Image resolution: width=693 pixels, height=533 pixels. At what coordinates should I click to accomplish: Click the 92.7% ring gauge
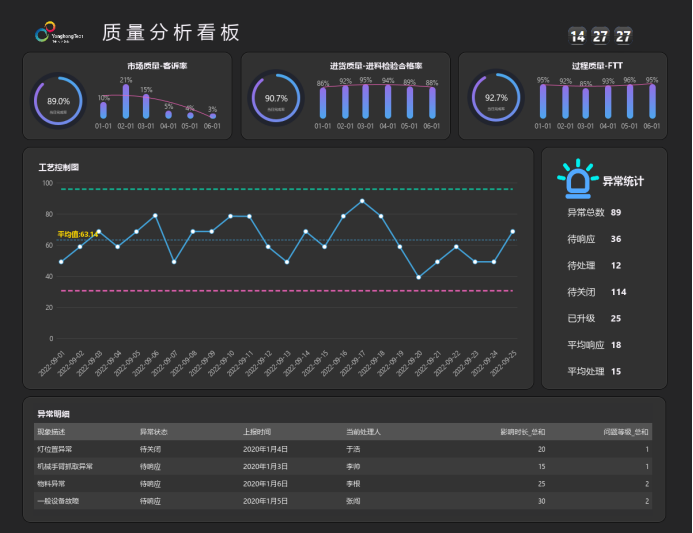496,99
